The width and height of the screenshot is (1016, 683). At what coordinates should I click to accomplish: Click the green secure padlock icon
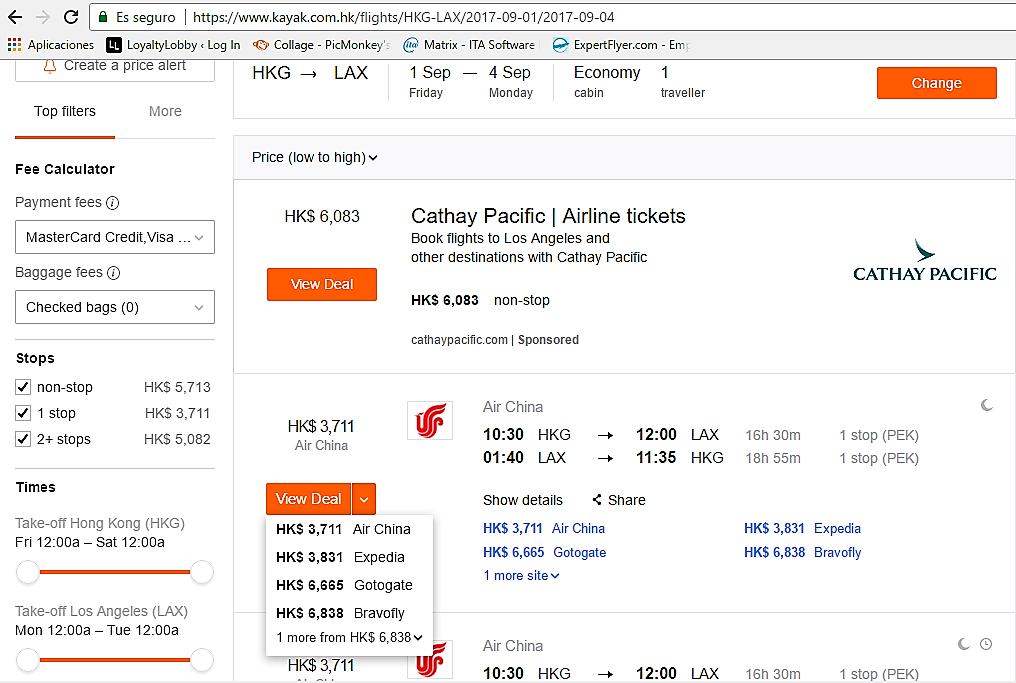(x=103, y=17)
